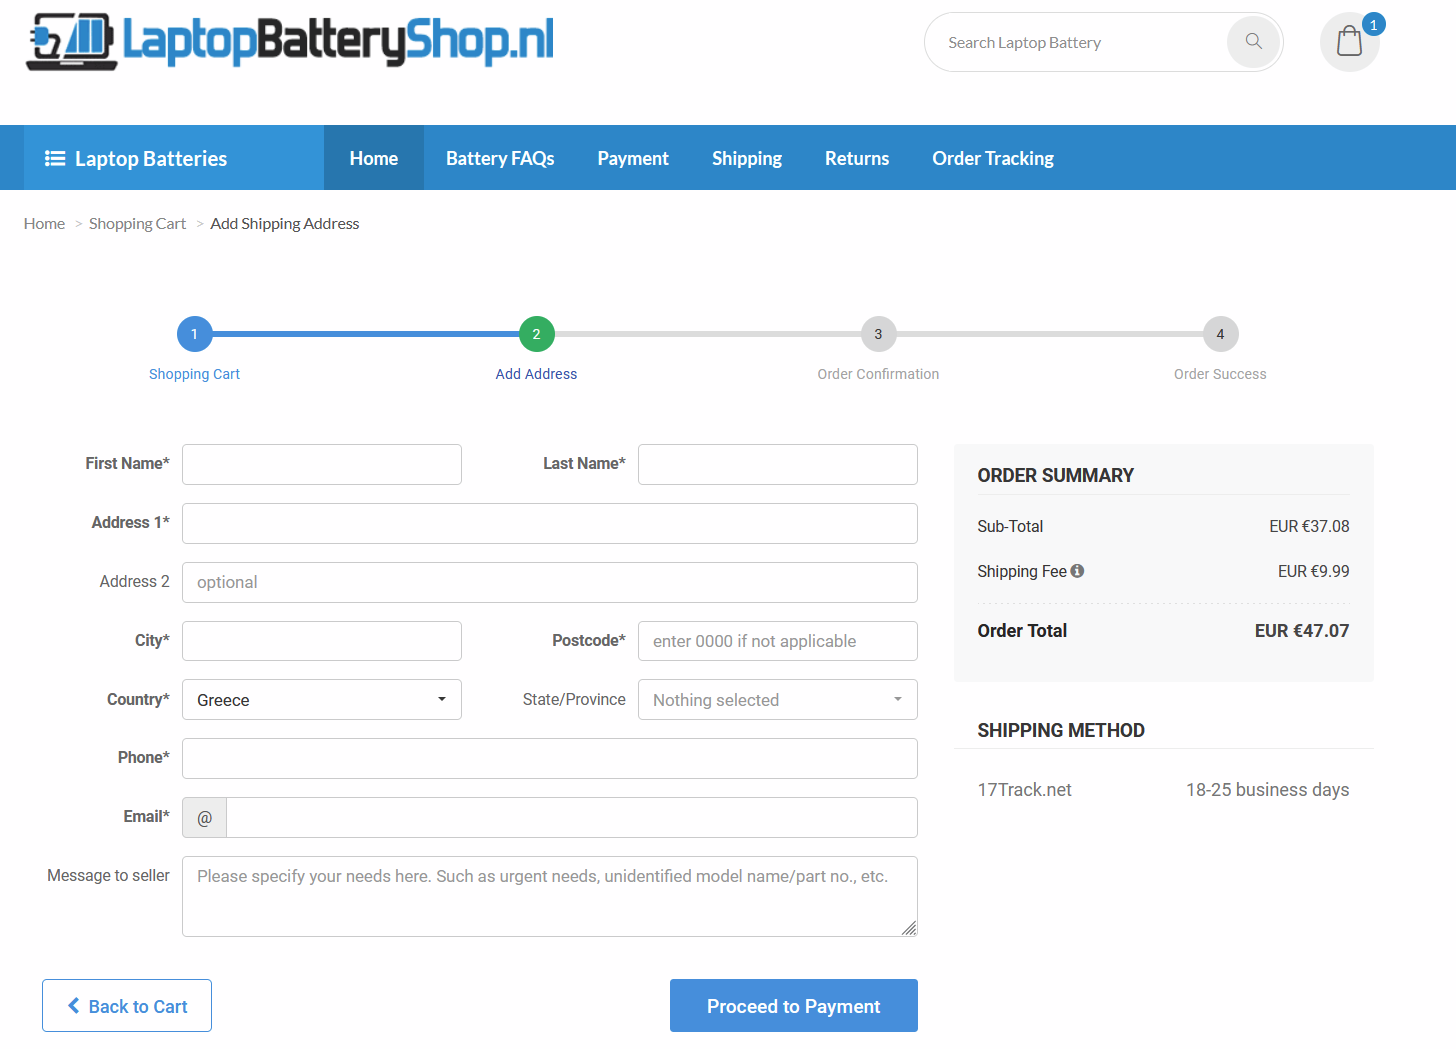Click the 17Track.net shipping method text
The width and height of the screenshot is (1456, 1049).
[1025, 790]
